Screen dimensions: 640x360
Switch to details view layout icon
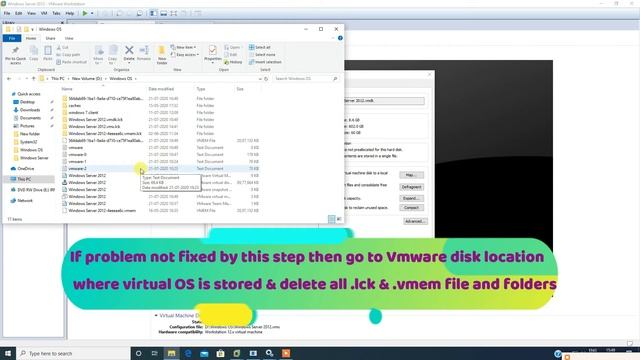[331, 219]
